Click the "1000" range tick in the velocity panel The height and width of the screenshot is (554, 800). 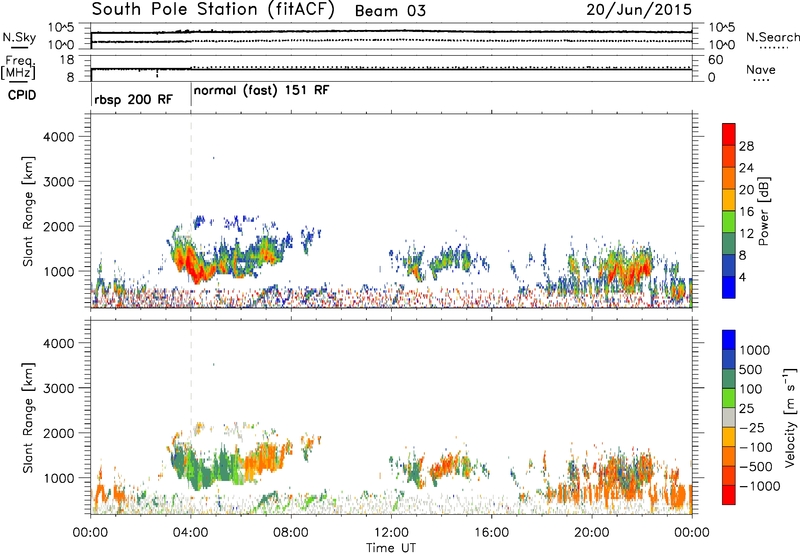pyautogui.click(x=58, y=478)
